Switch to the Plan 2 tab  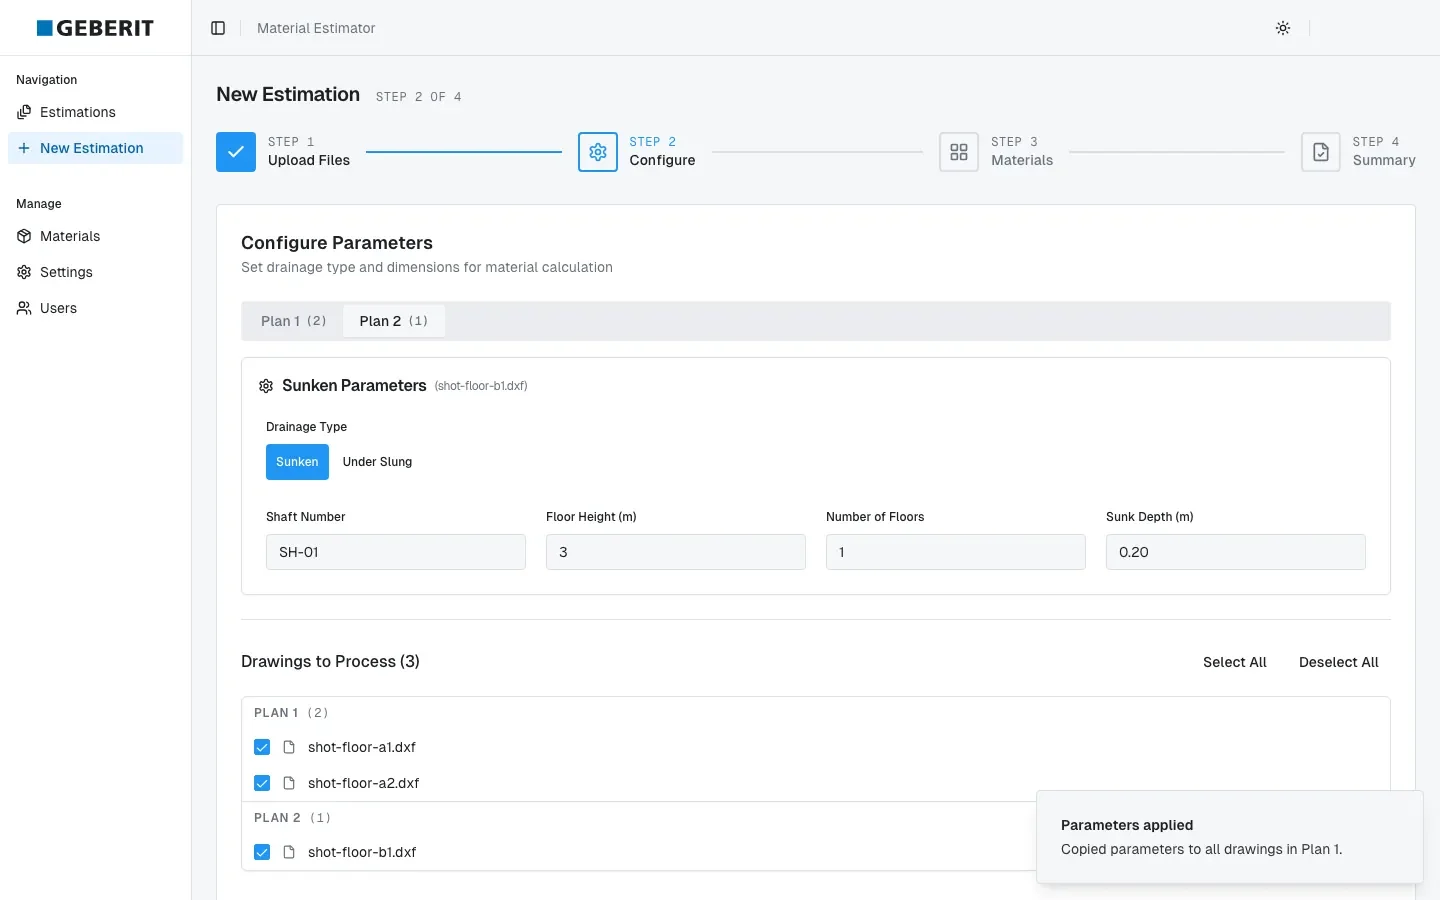coord(394,321)
